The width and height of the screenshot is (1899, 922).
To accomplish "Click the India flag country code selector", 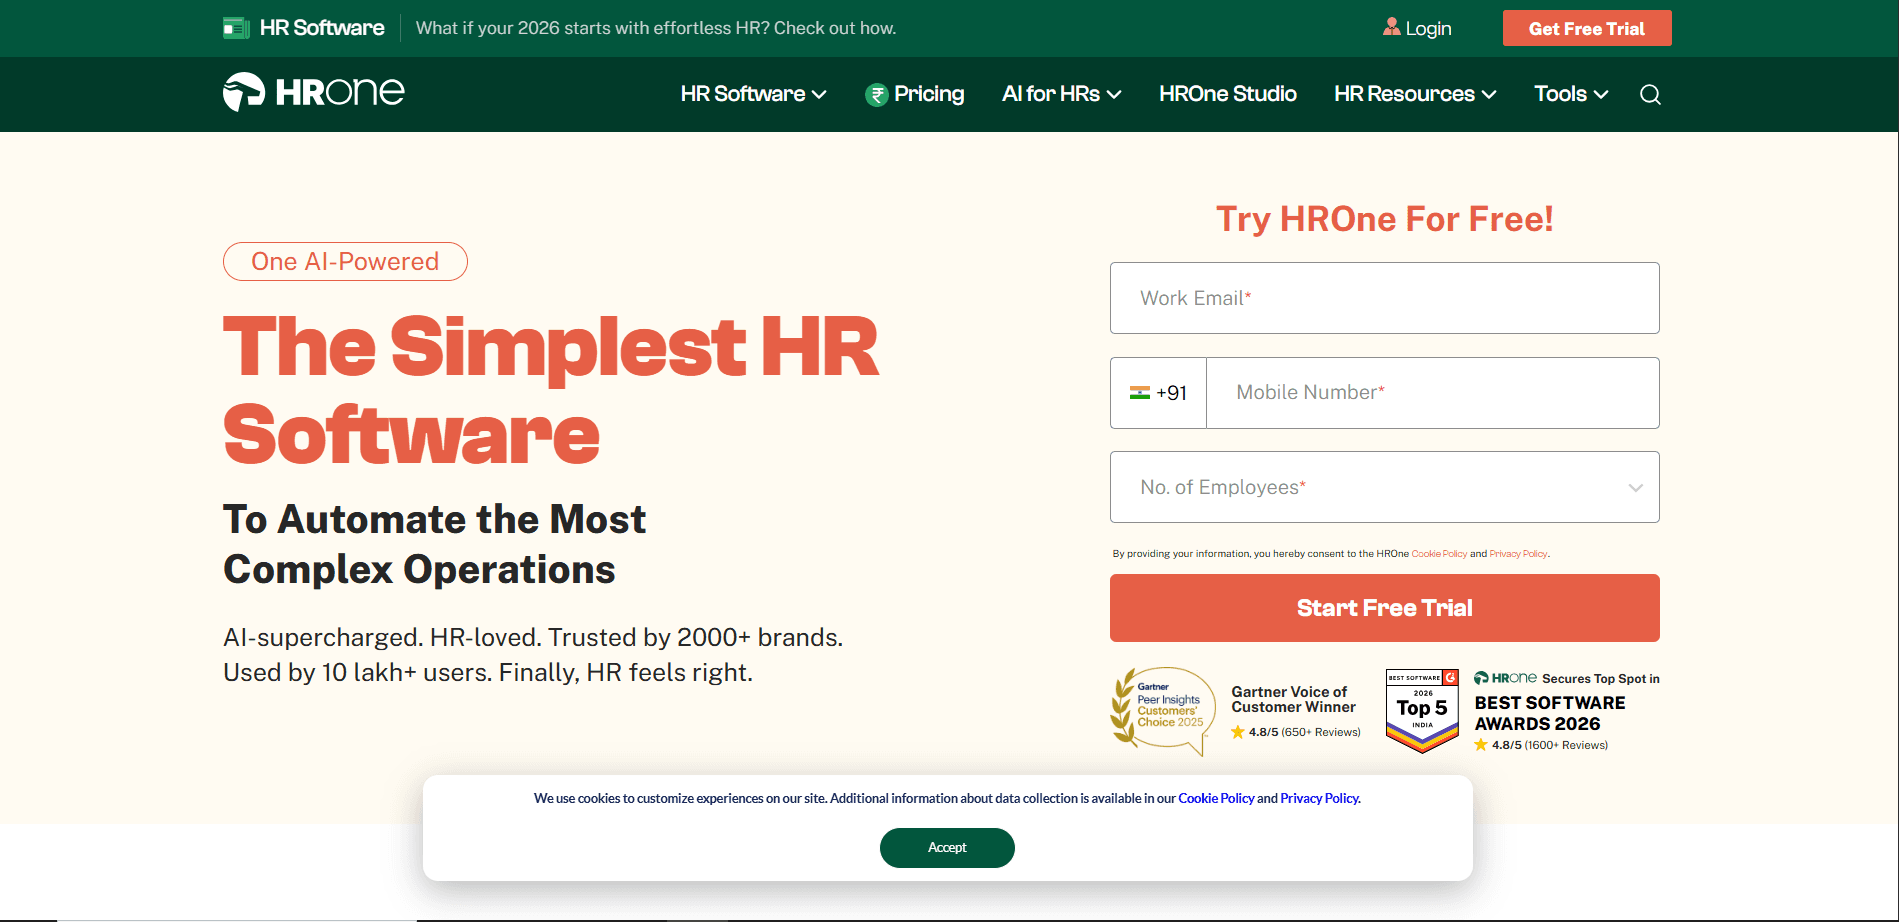I will (1158, 393).
